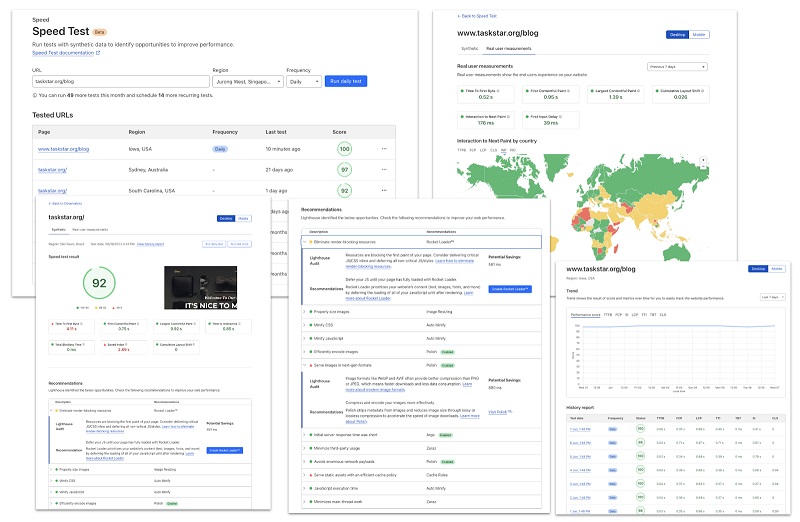This screenshot has height=522, width=800.
Task: Select the Performance score trend tab
Action: (x=585, y=315)
